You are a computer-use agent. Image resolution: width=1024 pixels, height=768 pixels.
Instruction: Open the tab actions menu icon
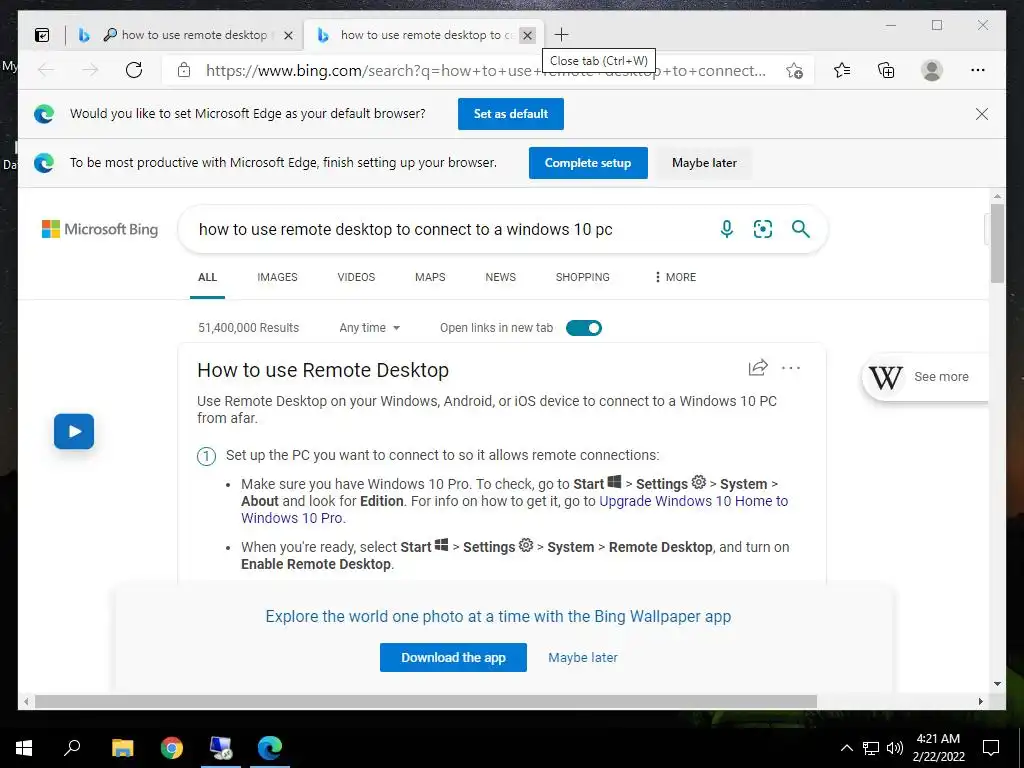tap(42, 35)
